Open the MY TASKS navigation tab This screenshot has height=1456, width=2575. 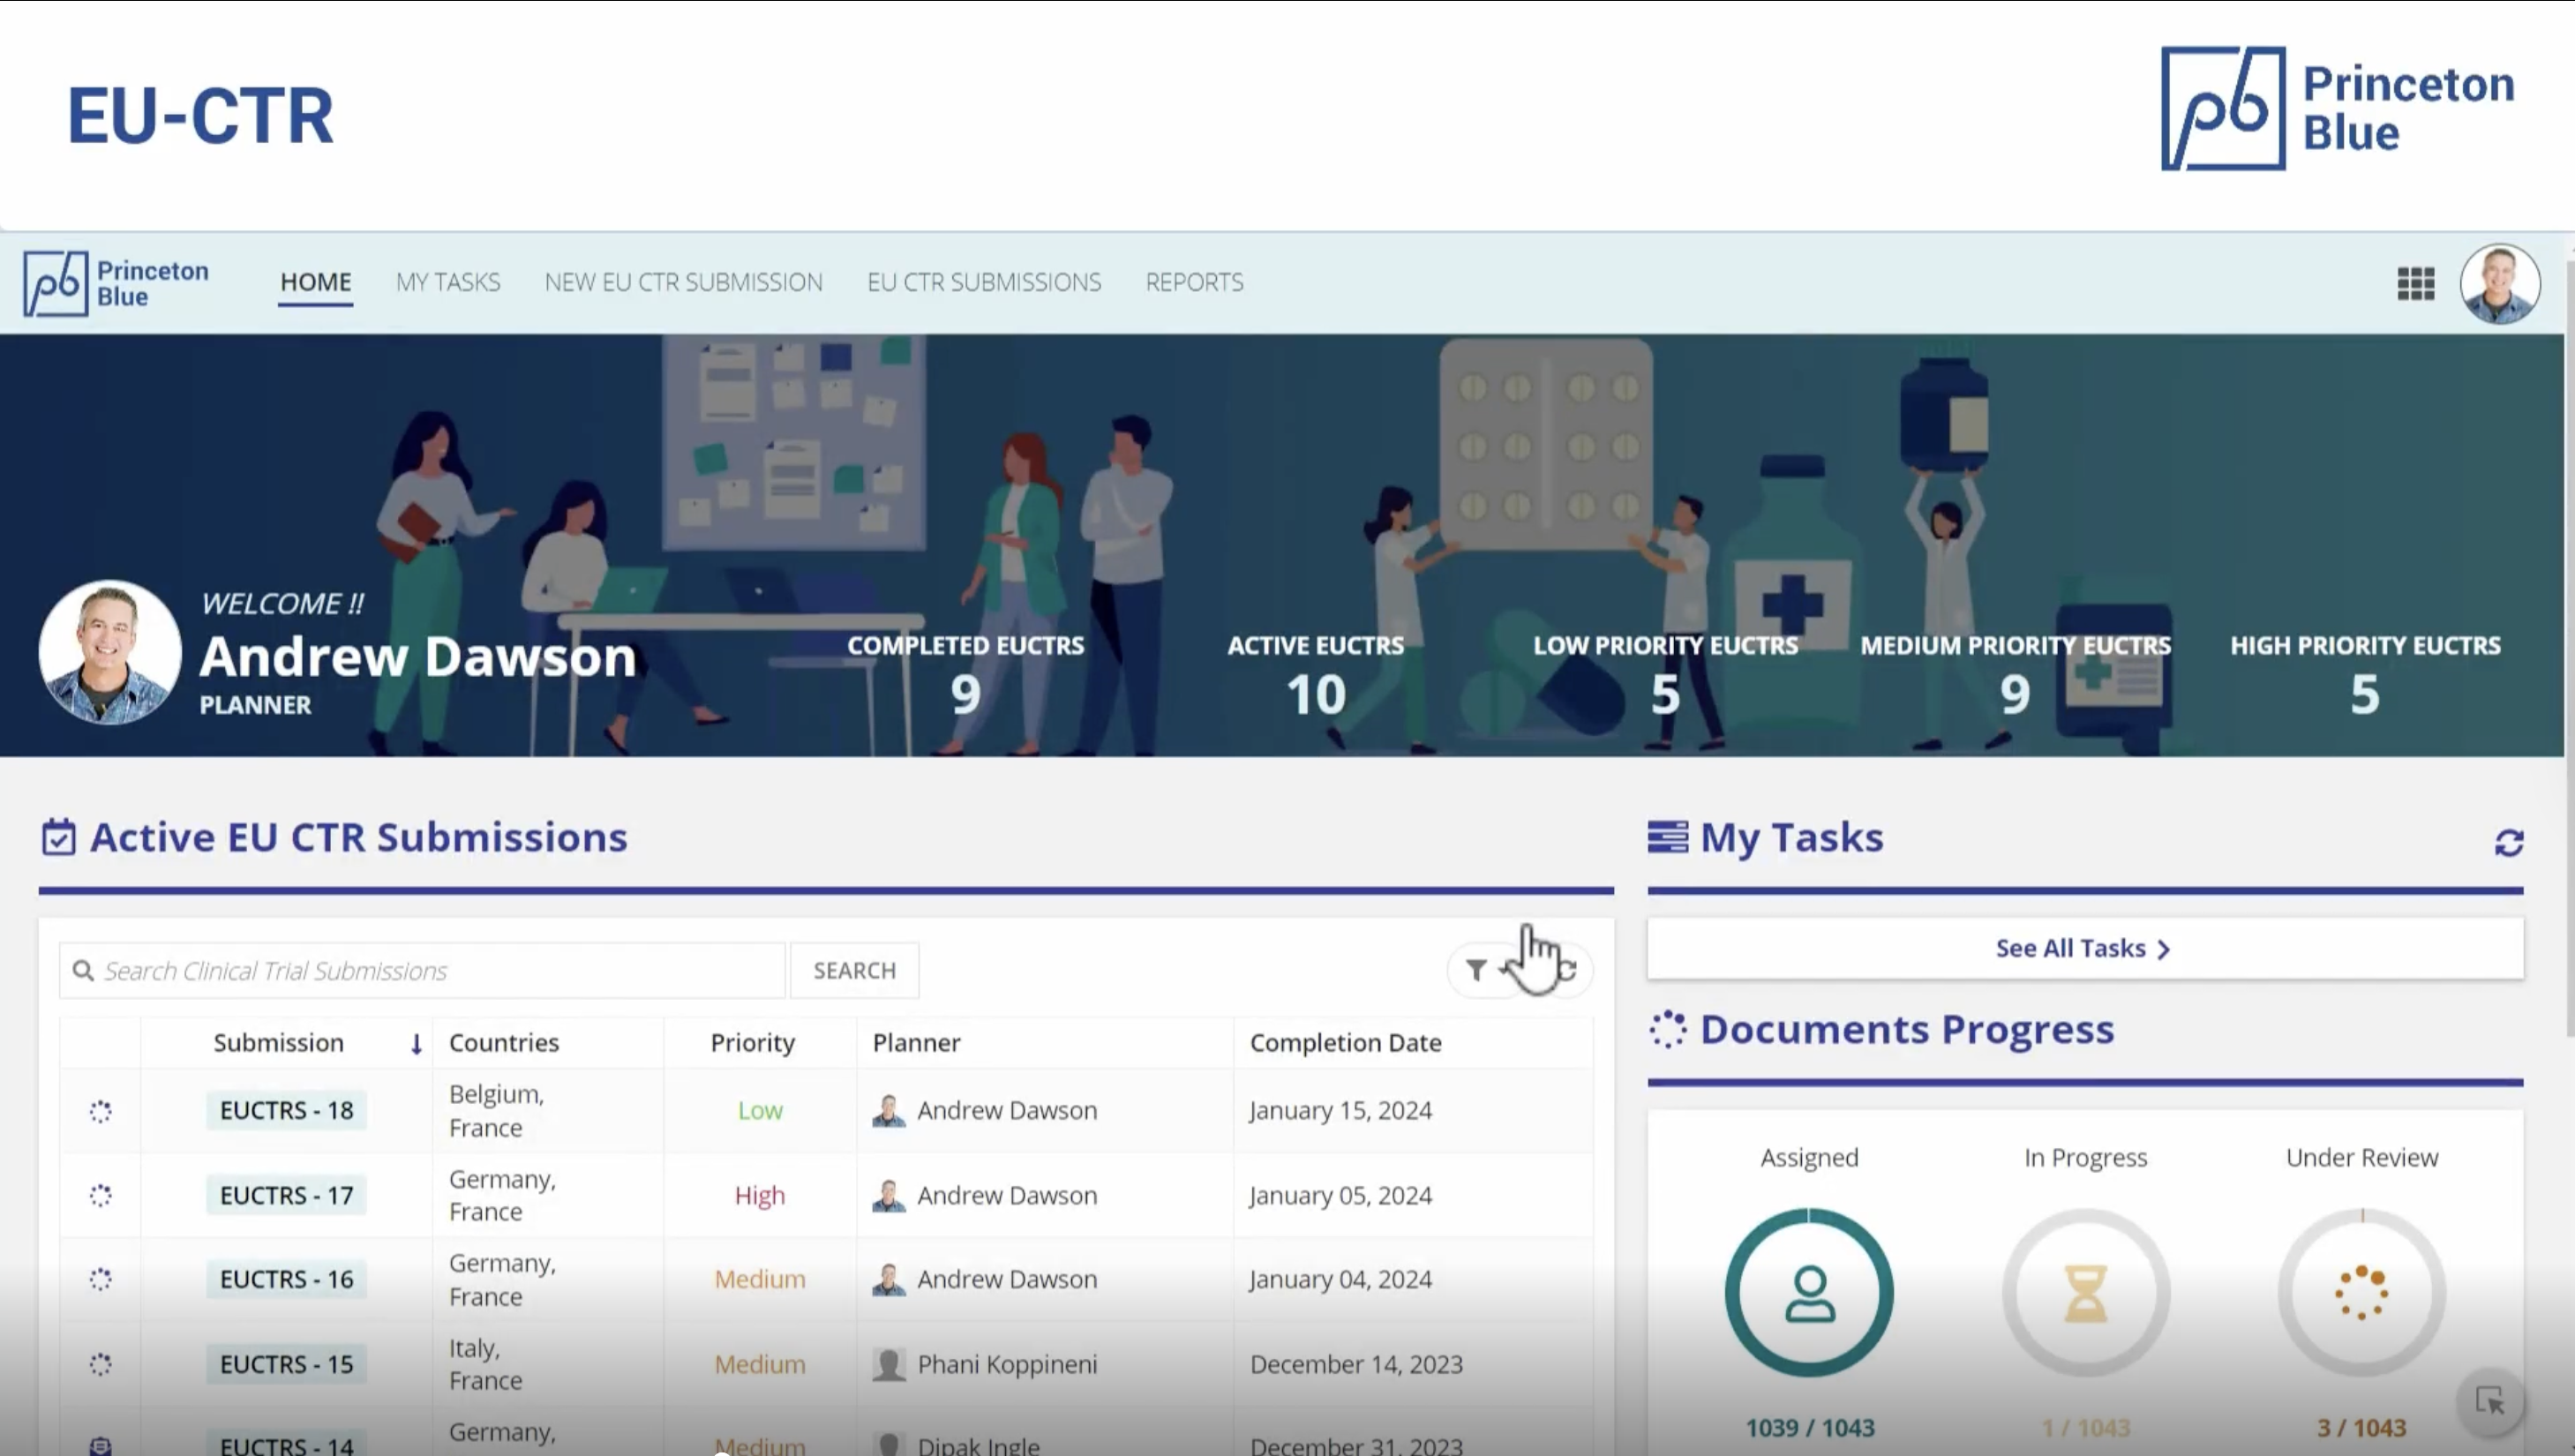coord(448,283)
